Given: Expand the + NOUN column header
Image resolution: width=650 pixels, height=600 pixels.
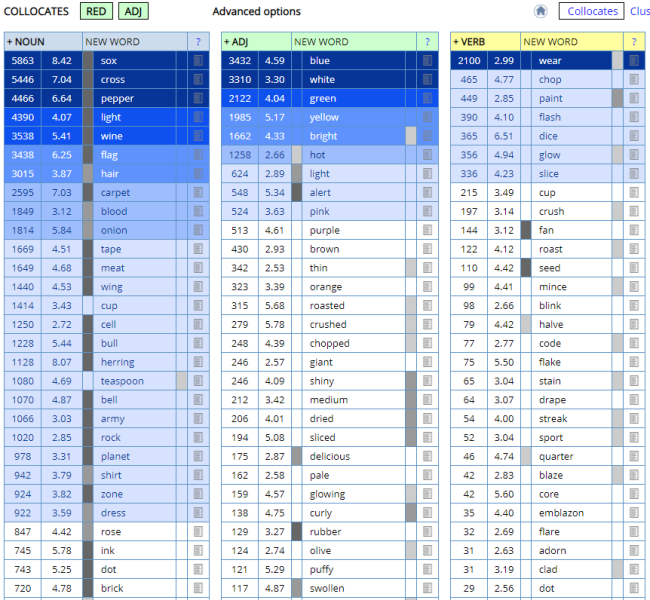Looking at the screenshot, I should [26, 42].
